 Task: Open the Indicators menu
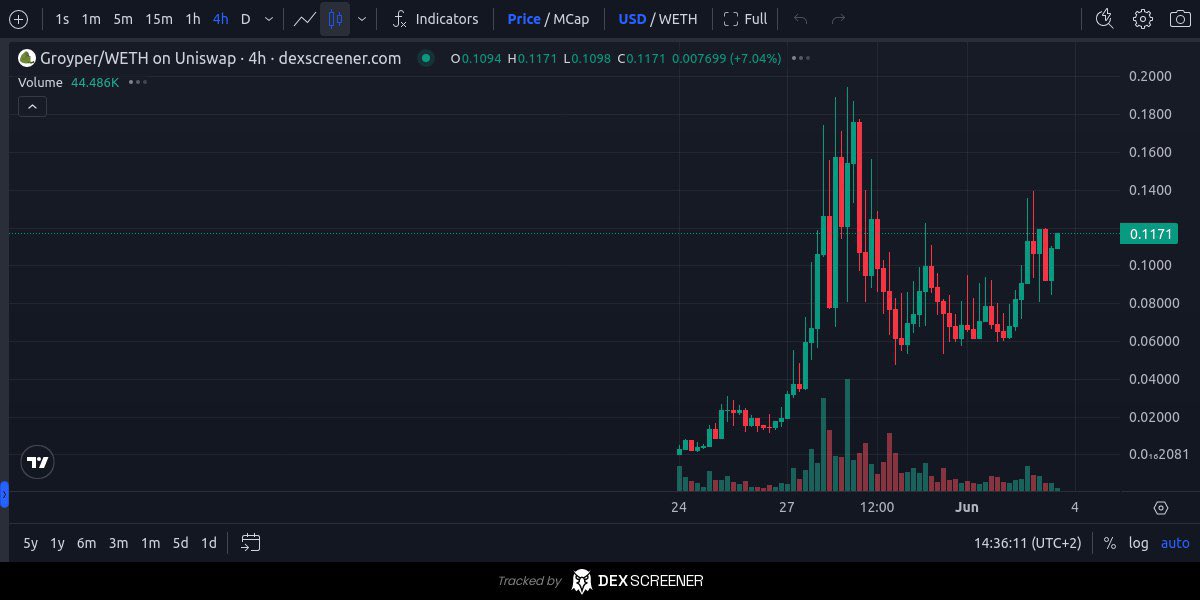435,19
